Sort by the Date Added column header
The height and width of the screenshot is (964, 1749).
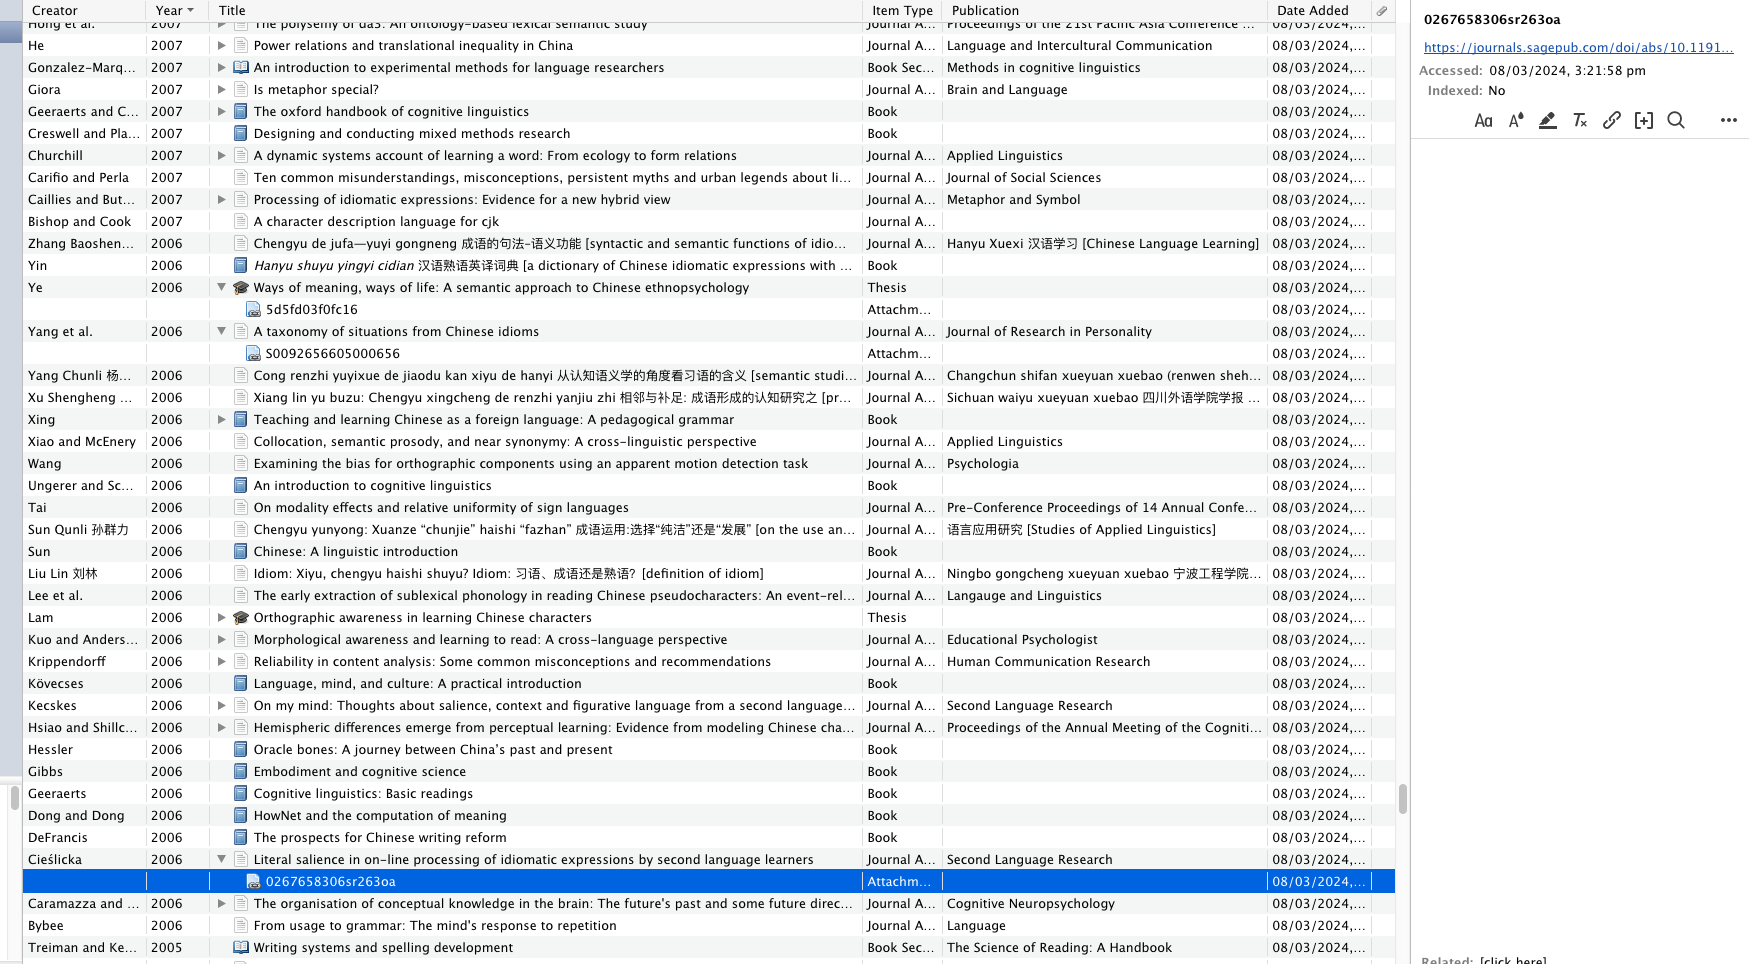coord(1319,11)
